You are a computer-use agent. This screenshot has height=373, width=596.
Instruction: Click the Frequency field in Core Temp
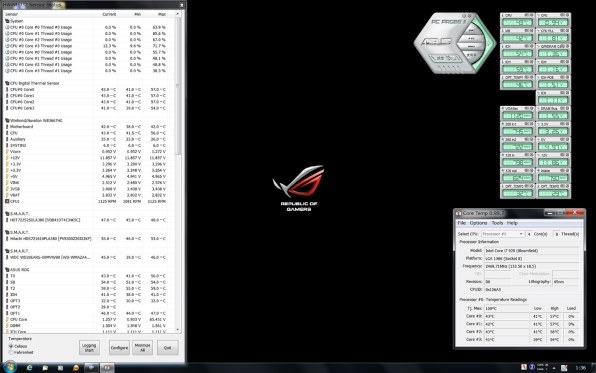532,266
